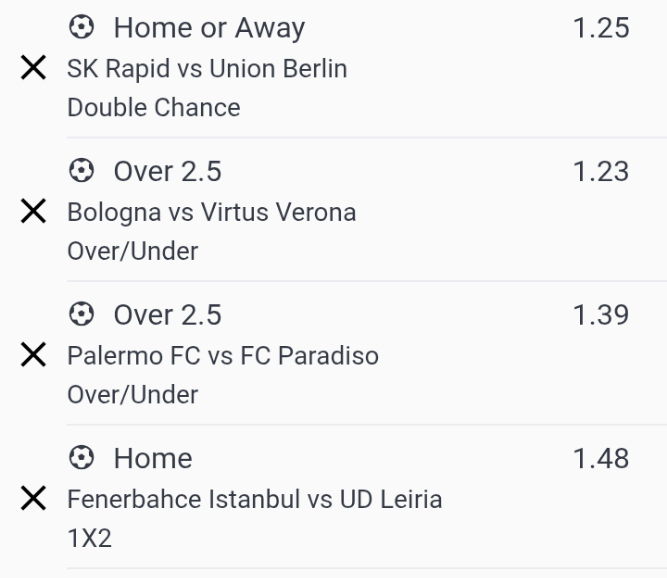Remove the Fenerbahce Istanbul vs UD Leiria bet
The image size is (667, 578).
click(33, 498)
